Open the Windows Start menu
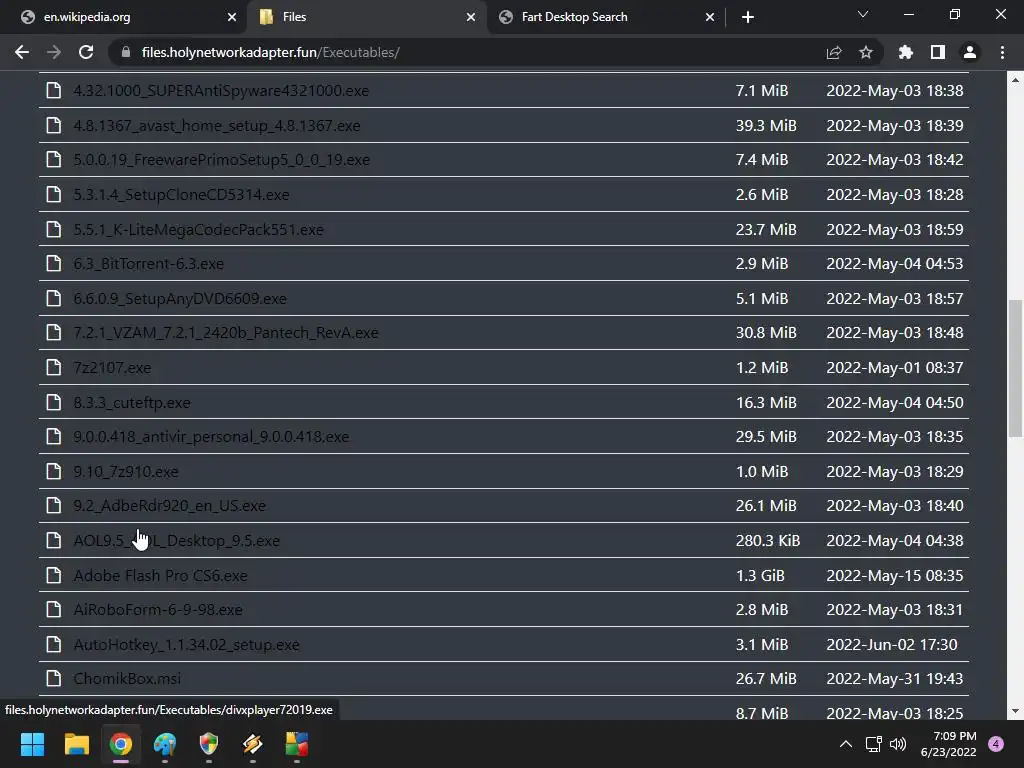 tap(32, 744)
